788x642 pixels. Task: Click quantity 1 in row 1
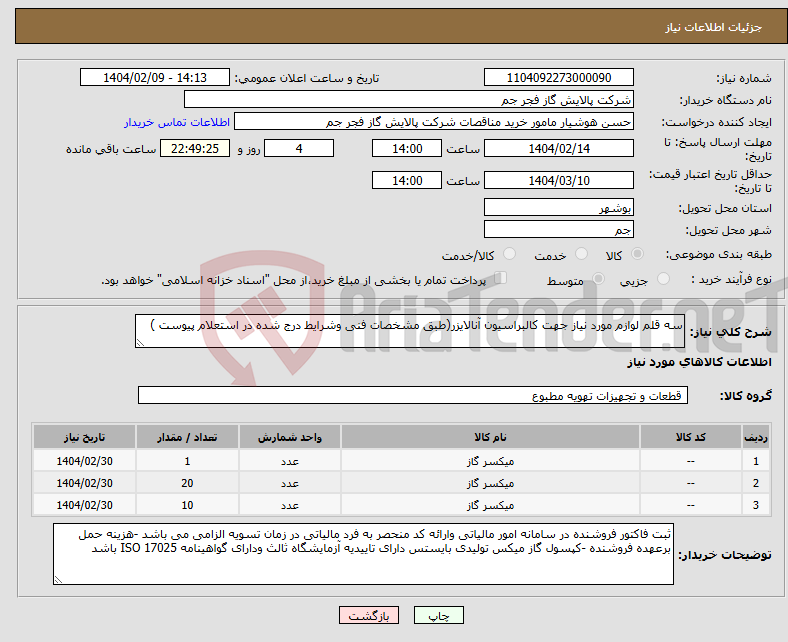pyautogui.click(x=187, y=461)
